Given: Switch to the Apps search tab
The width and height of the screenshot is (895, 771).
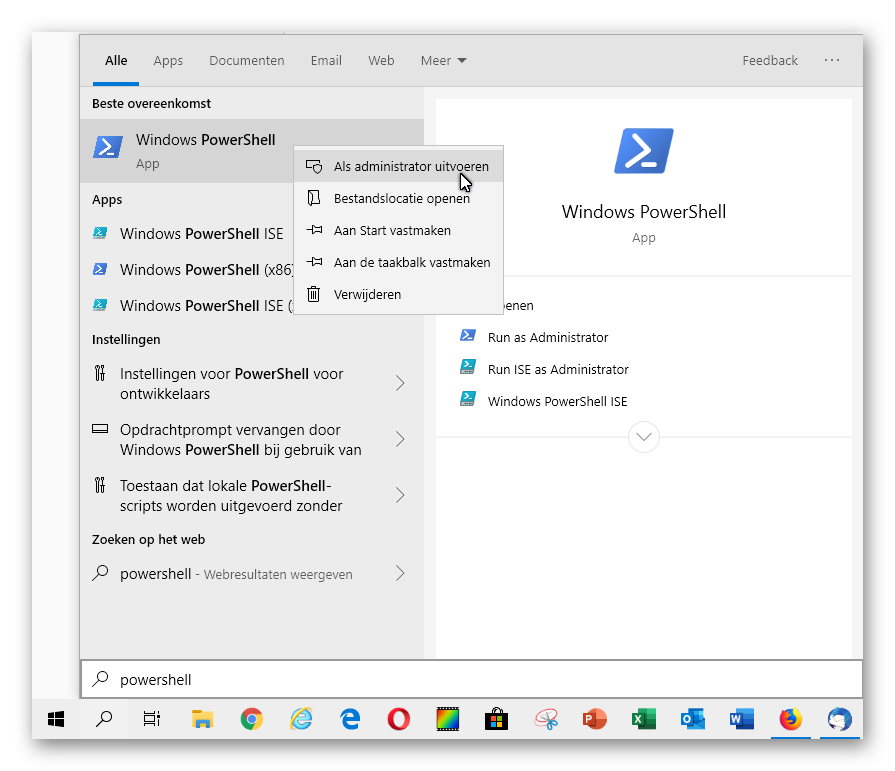Looking at the screenshot, I should 168,60.
